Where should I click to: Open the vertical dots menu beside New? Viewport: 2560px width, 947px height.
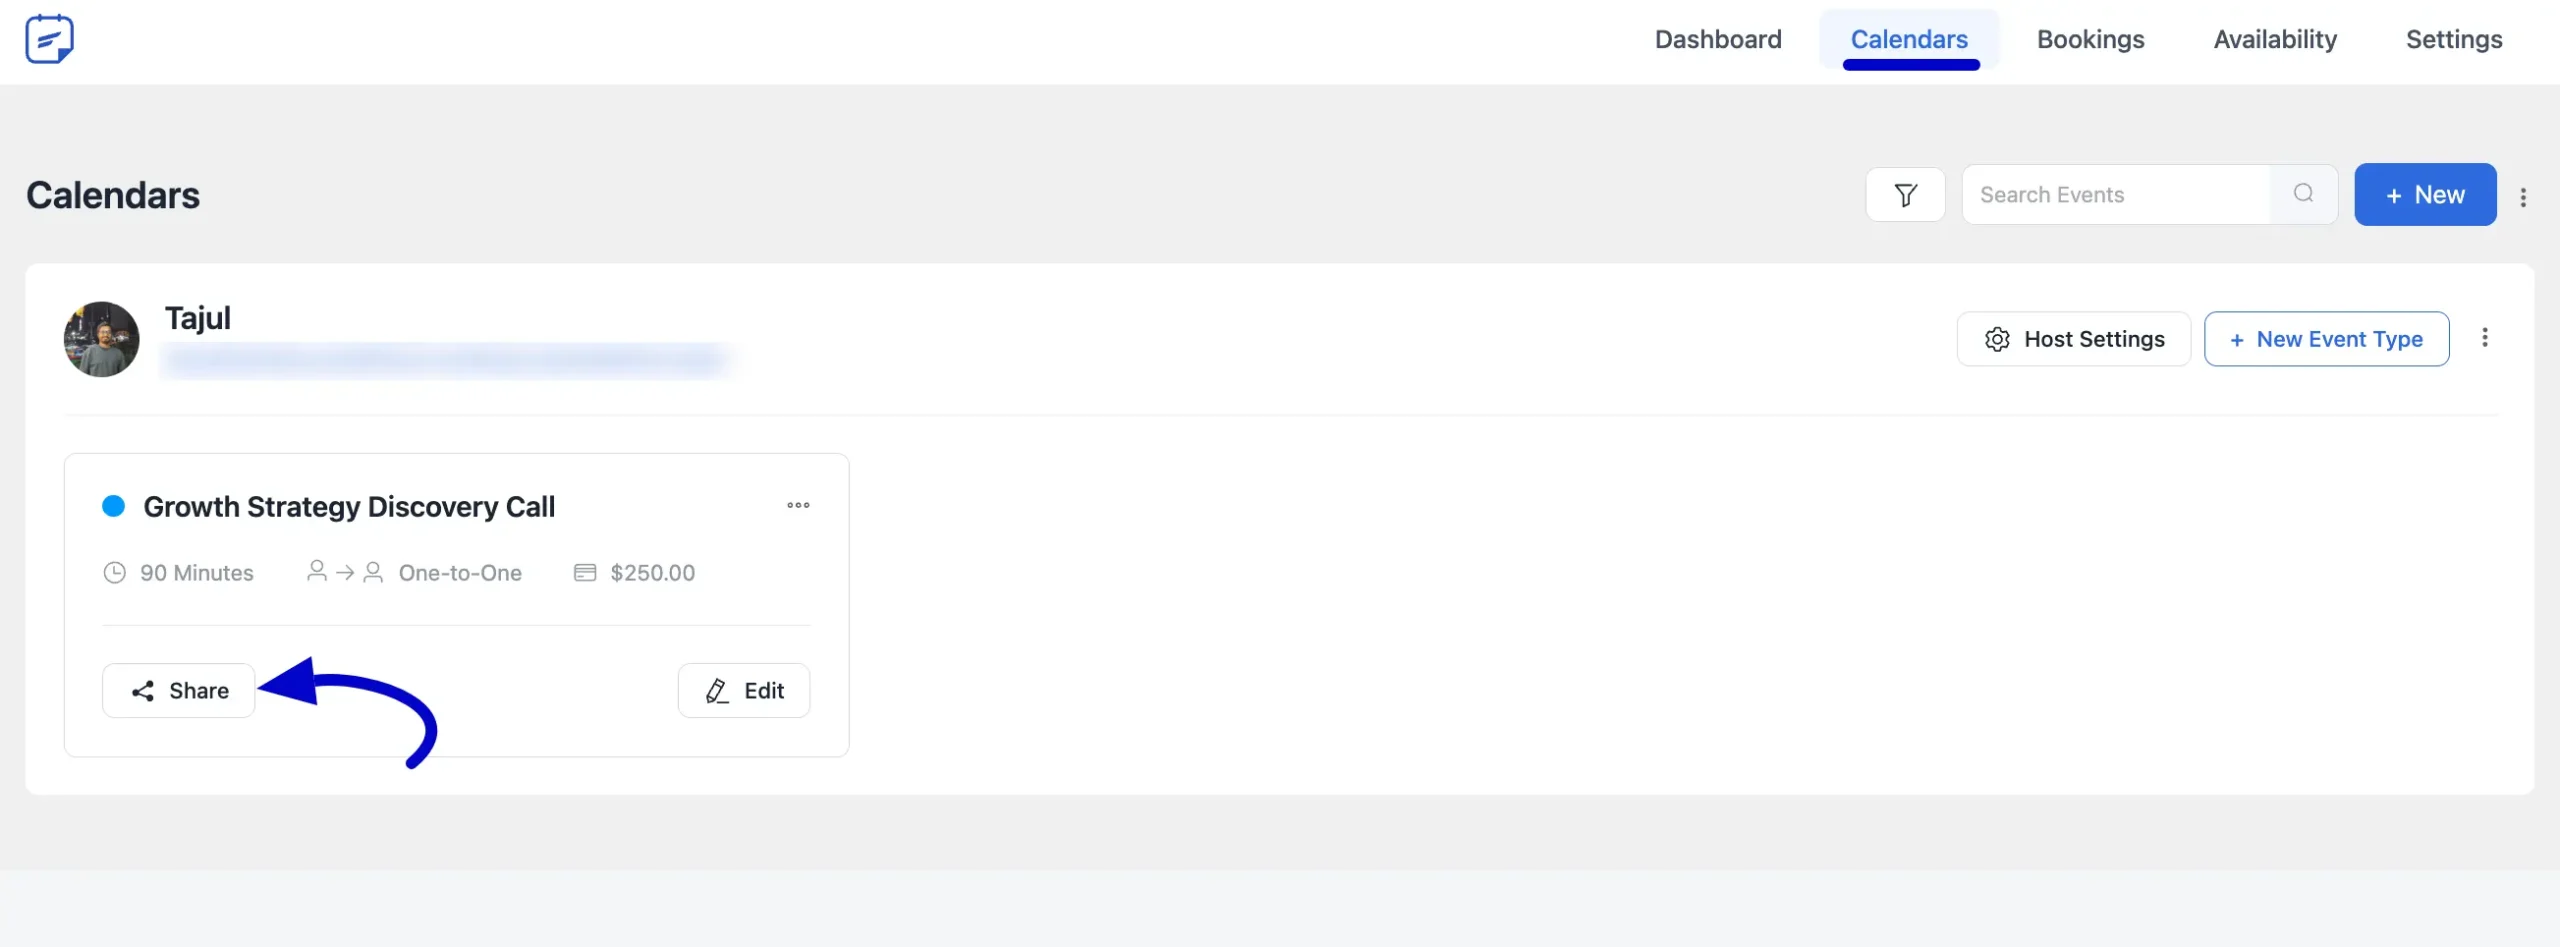pos(2523,197)
